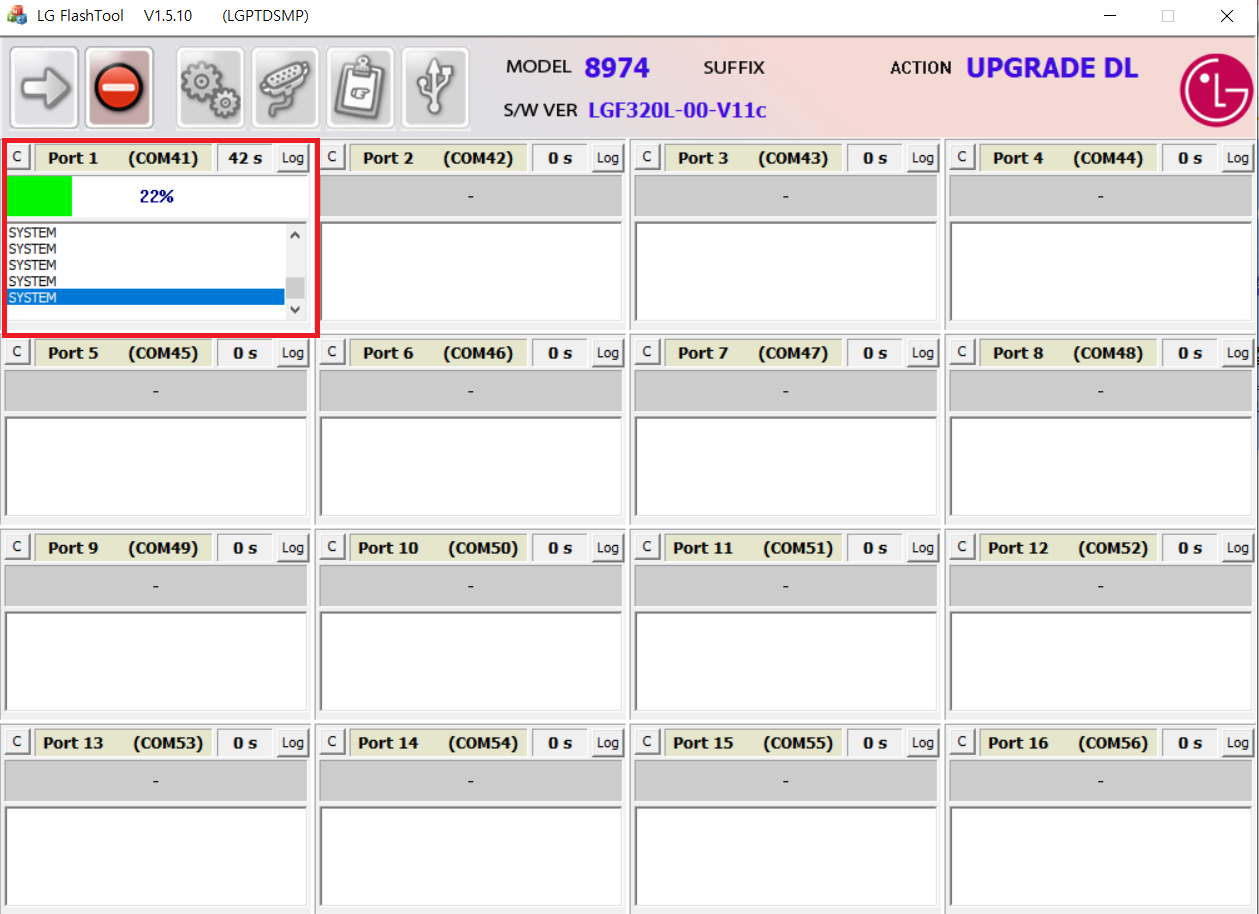Click the LG FlashTool title bar app icon
Screen dimensions: 1259x914
click(x=17, y=16)
